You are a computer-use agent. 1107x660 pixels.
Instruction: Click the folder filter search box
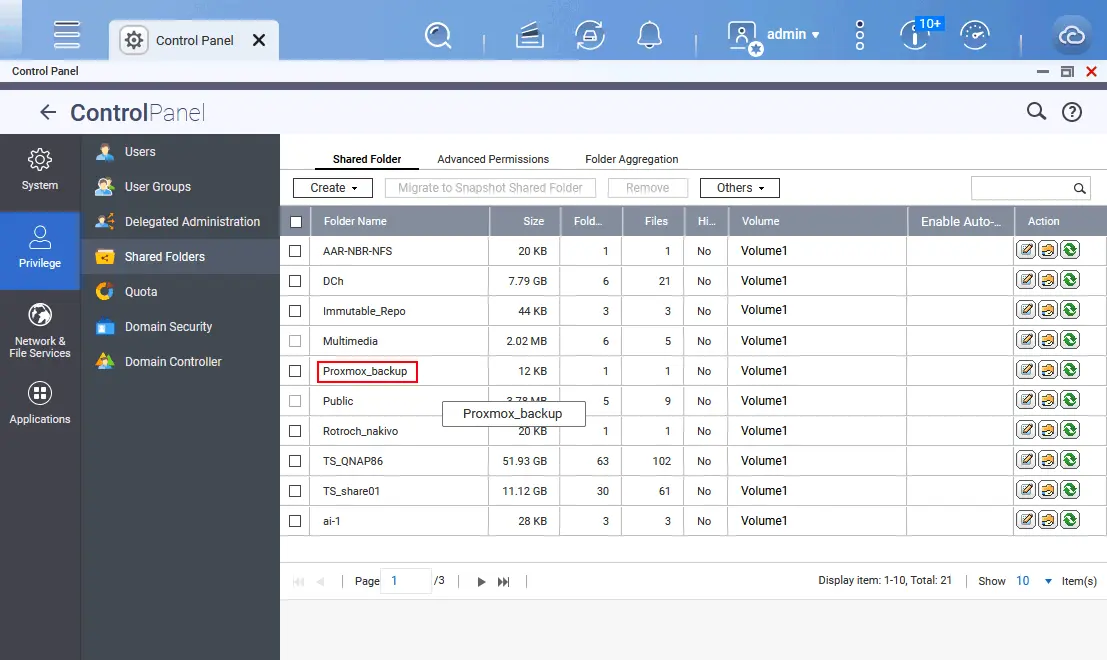tap(1031, 188)
